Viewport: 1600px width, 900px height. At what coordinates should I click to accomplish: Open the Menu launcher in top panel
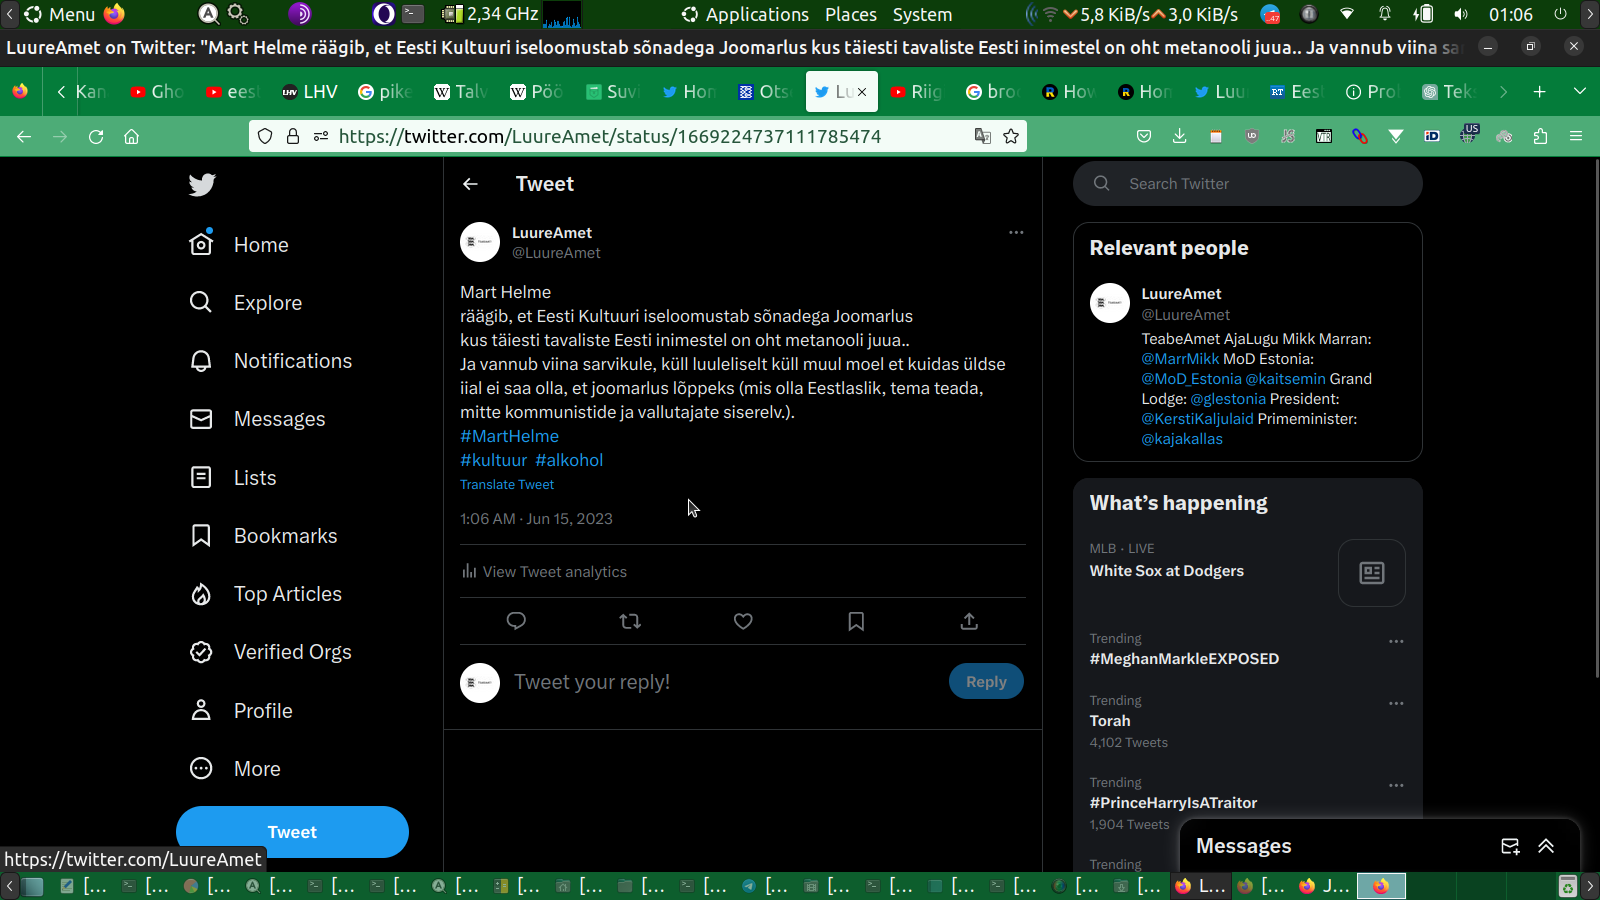point(60,14)
